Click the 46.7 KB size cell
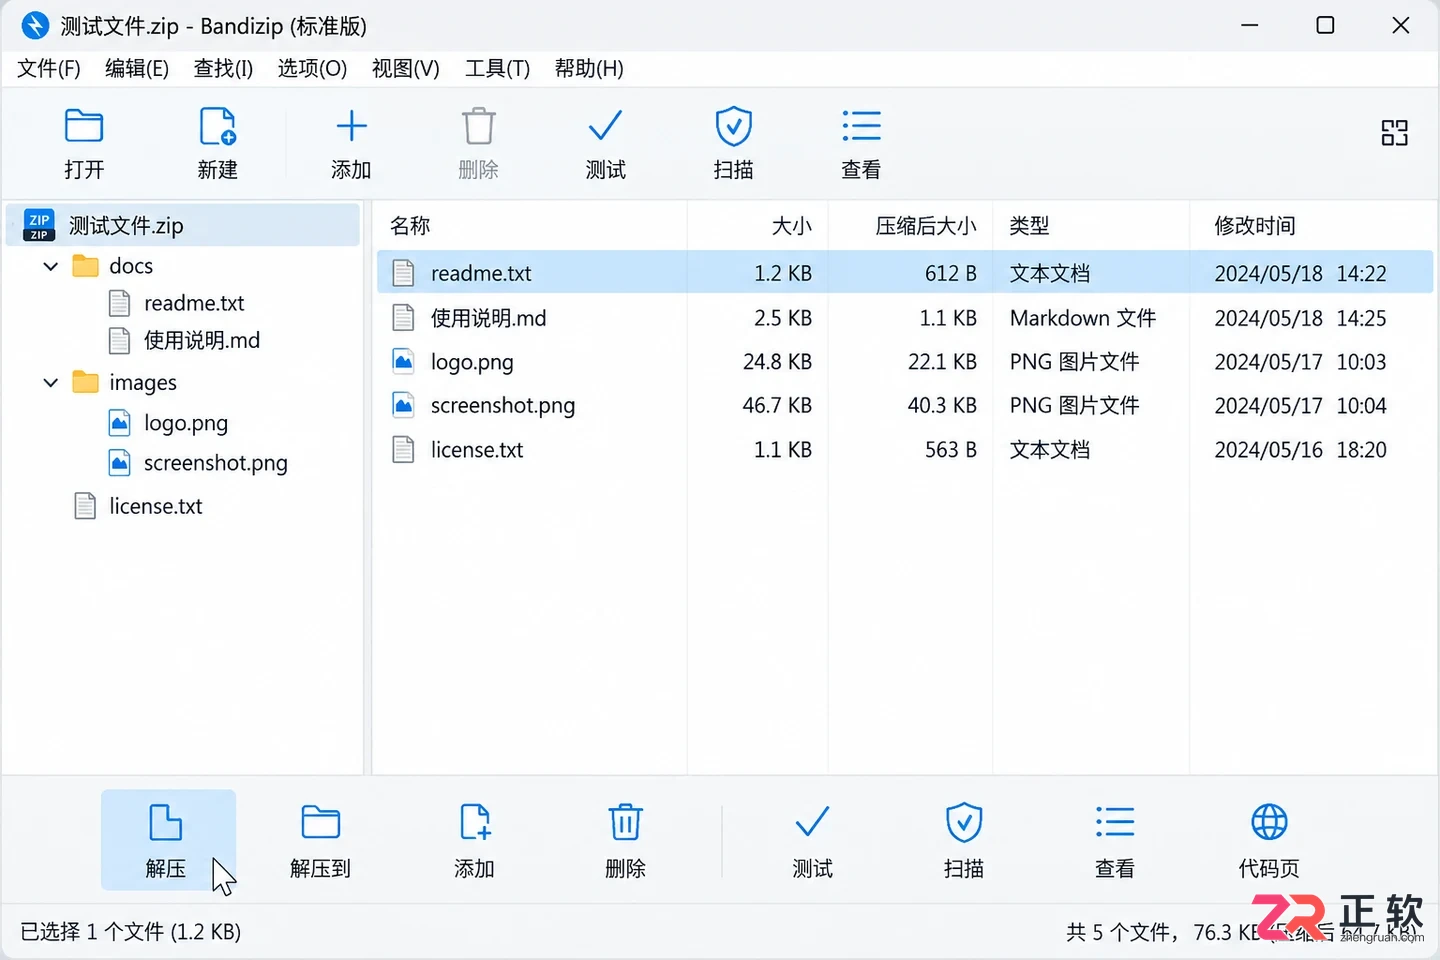The width and height of the screenshot is (1440, 960). coord(777,406)
